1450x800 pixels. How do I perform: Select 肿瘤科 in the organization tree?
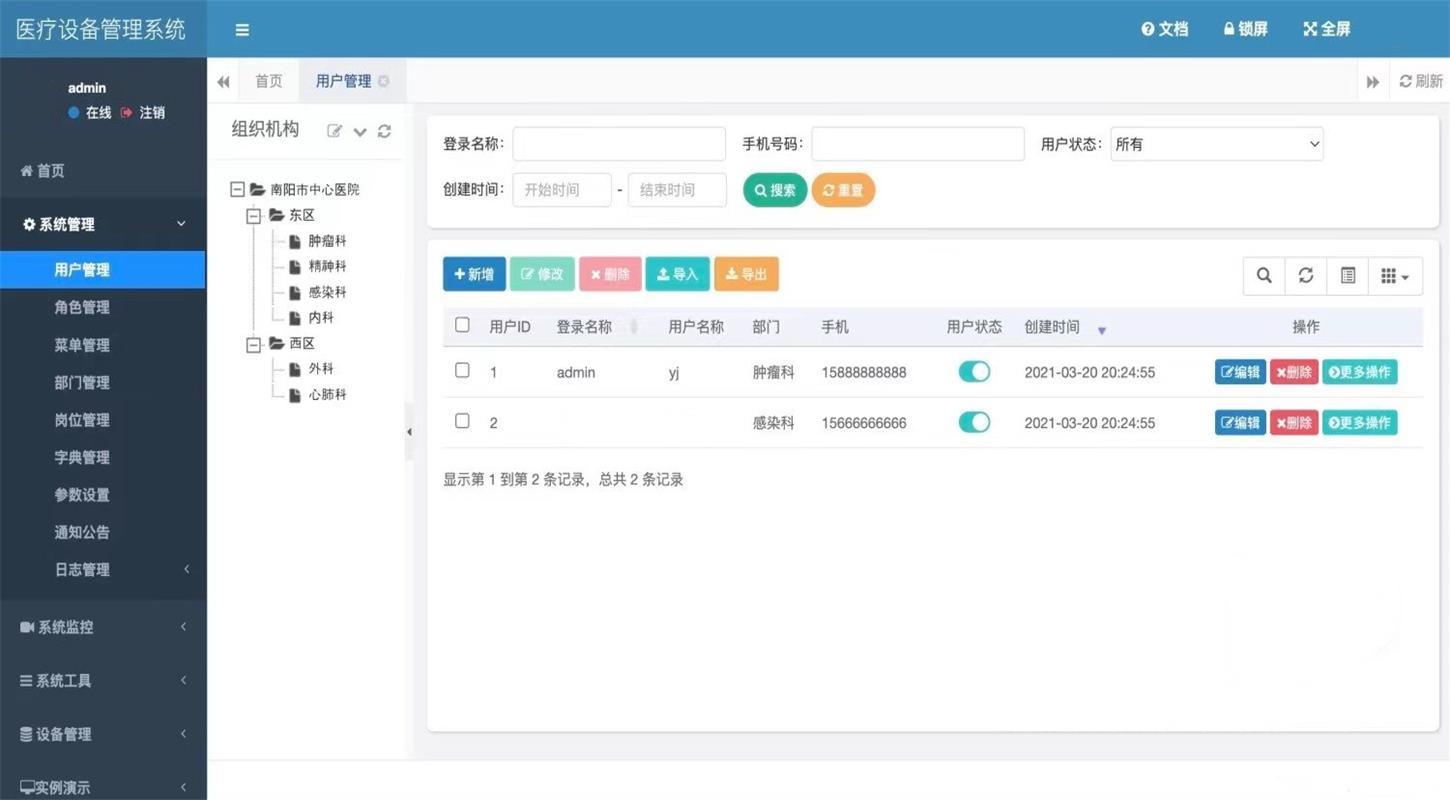pyautogui.click(x=327, y=241)
